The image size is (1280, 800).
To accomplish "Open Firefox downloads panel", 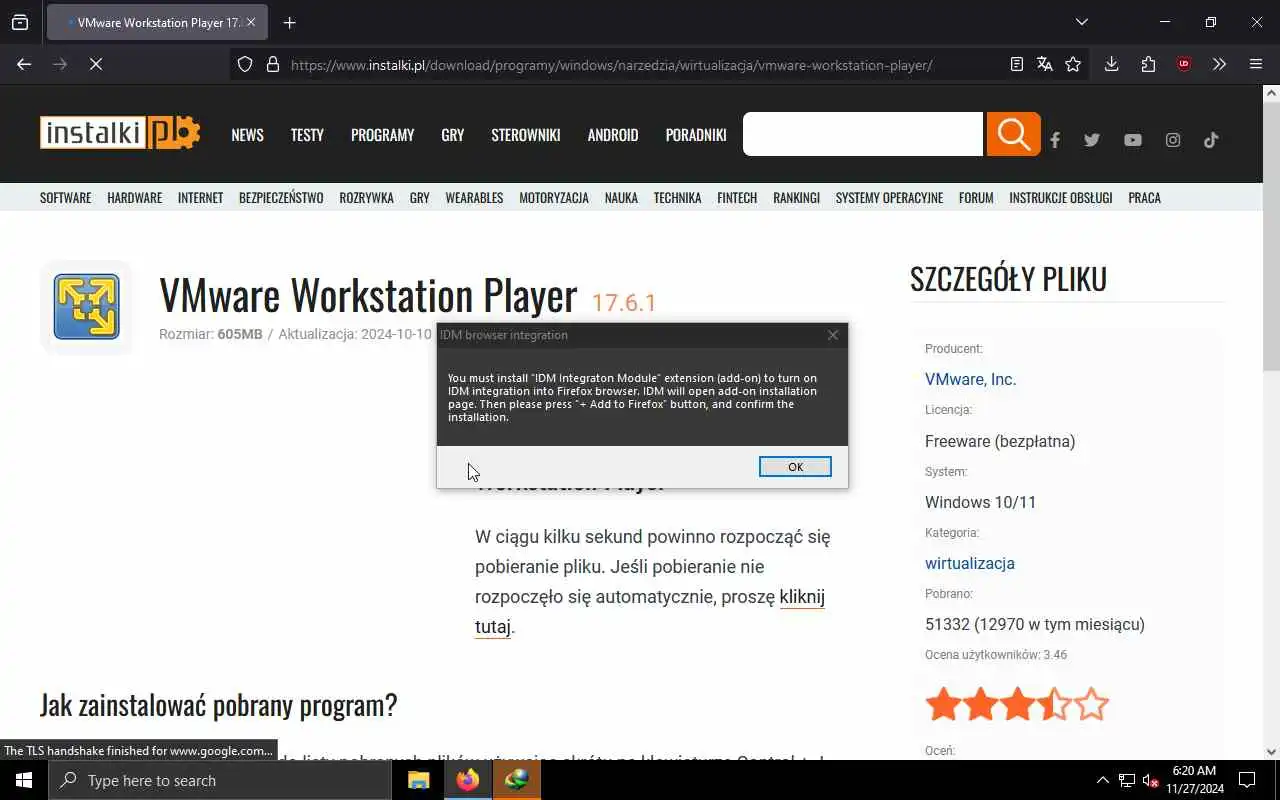I will (1111, 64).
